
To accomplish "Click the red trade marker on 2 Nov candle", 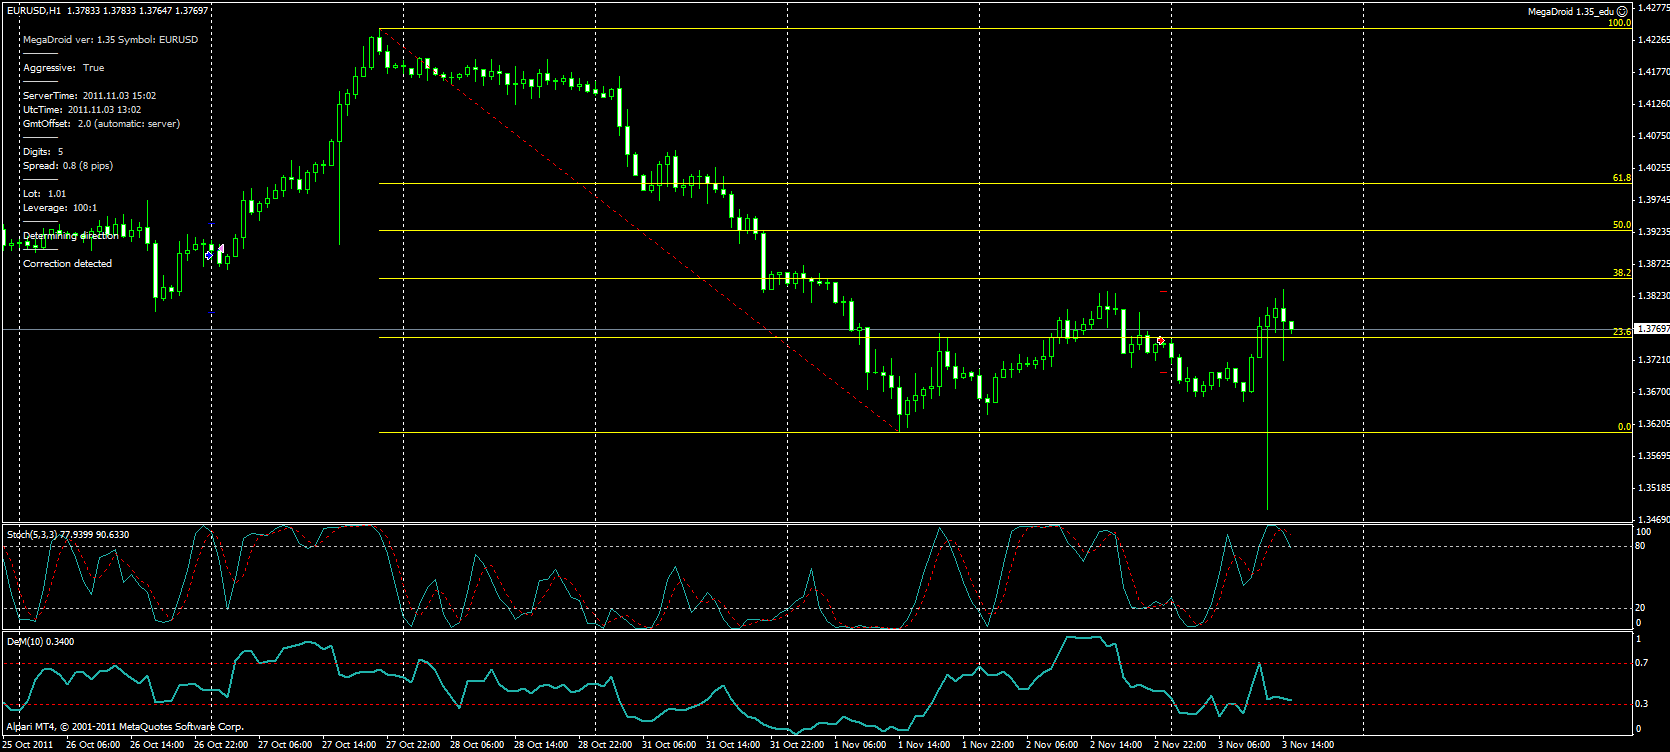I will pos(1160,341).
